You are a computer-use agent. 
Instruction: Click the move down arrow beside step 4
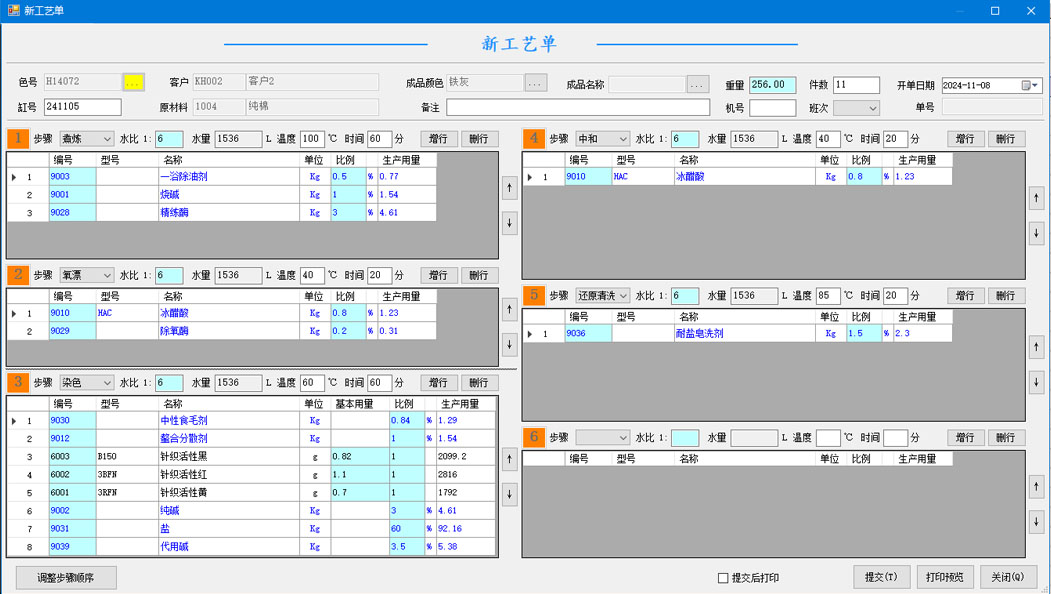tap(1036, 233)
